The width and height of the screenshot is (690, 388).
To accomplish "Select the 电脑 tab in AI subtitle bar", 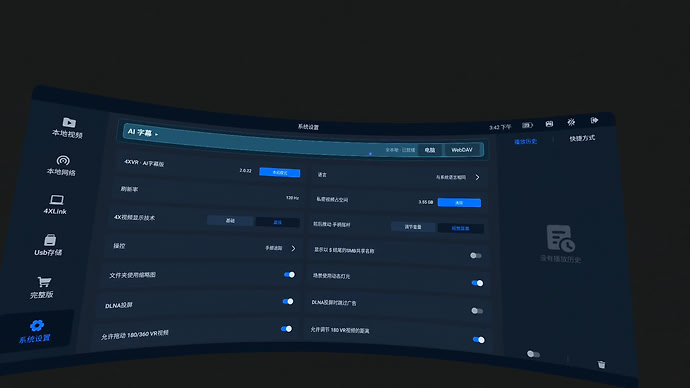I will coord(430,150).
